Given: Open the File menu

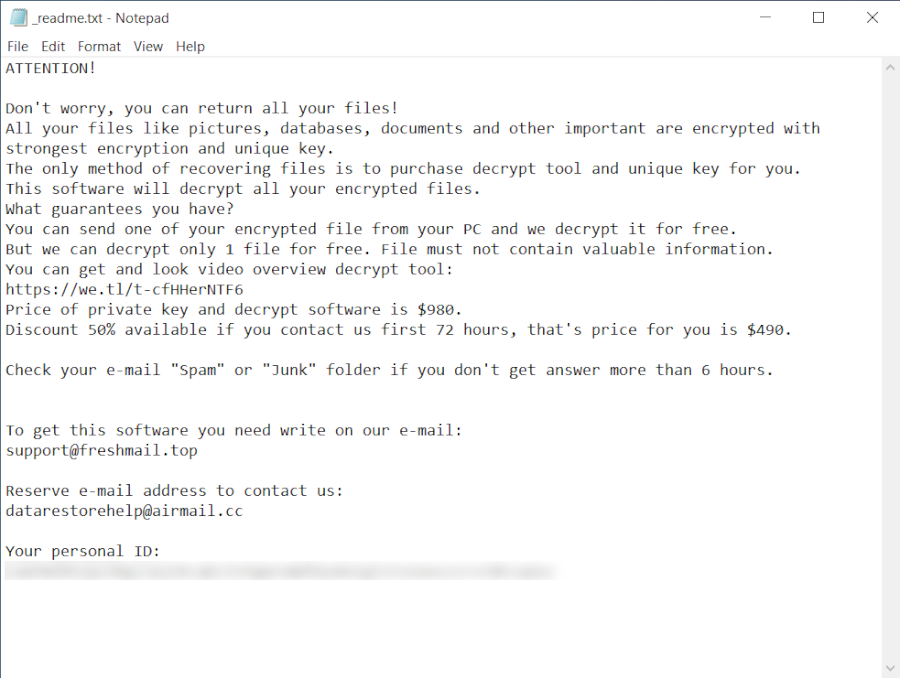Looking at the screenshot, I should click(17, 47).
